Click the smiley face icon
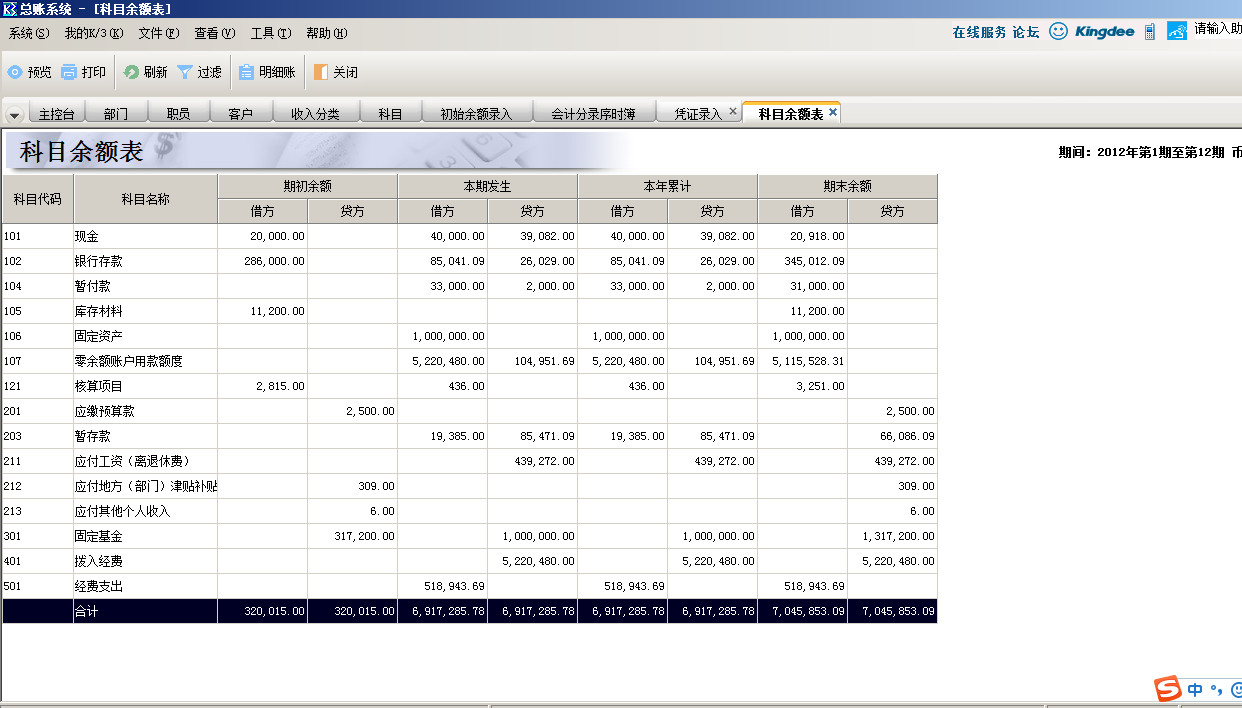This screenshot has height=708, width=1242. (1058, 31)
